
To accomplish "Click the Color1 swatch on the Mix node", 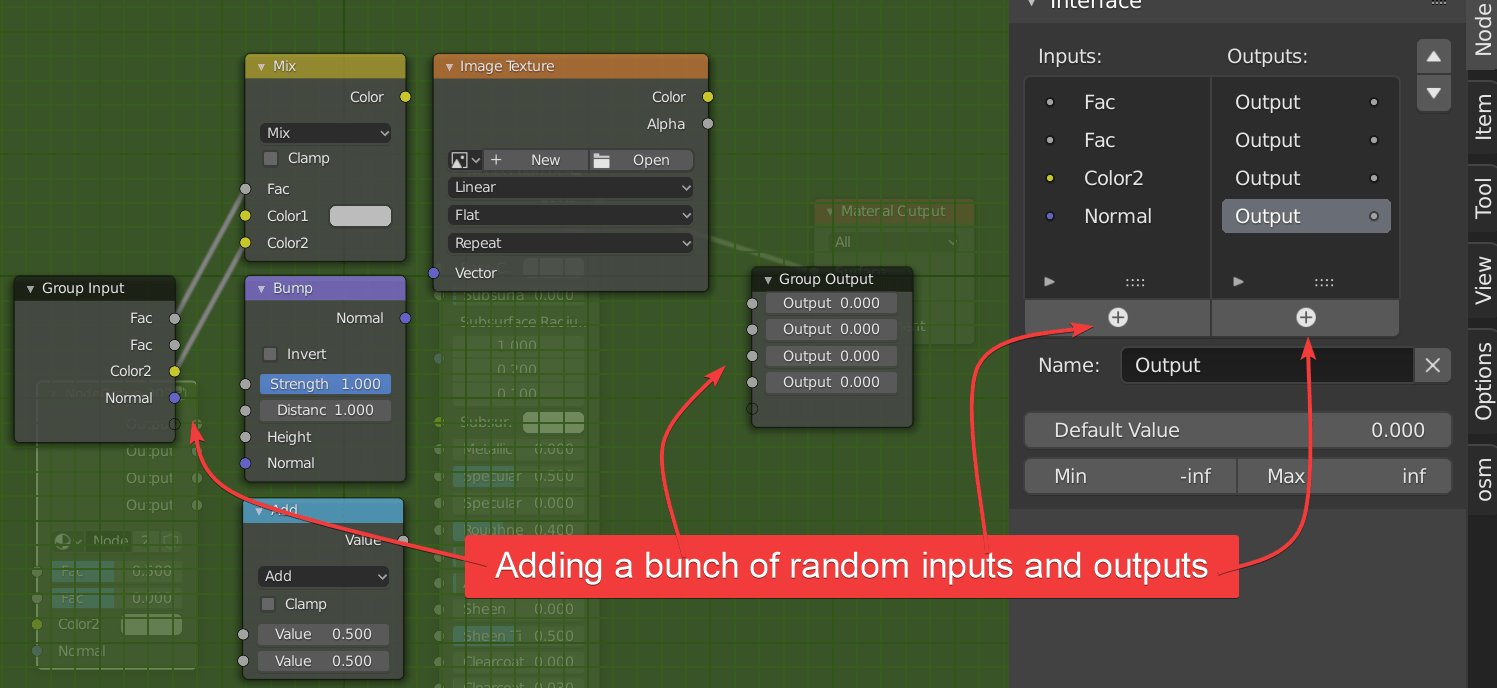I will pos(358,215).
